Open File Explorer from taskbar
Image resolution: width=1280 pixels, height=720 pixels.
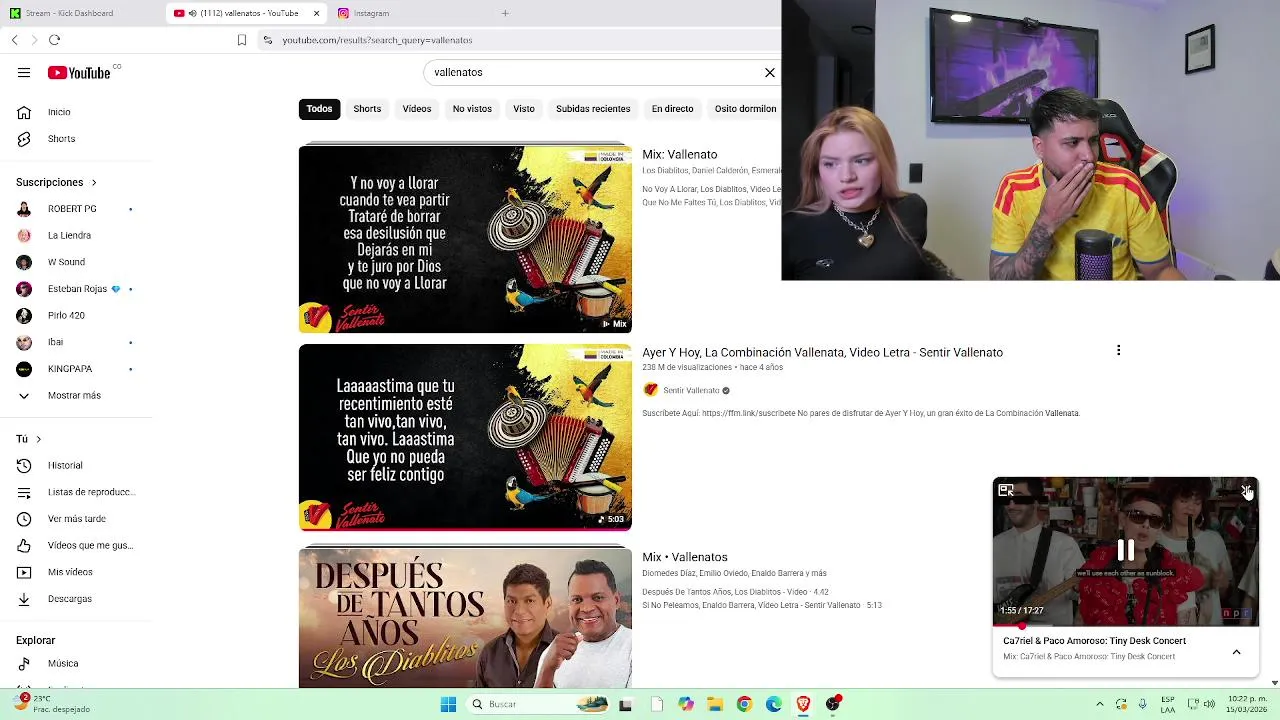[x=714, y=704]
